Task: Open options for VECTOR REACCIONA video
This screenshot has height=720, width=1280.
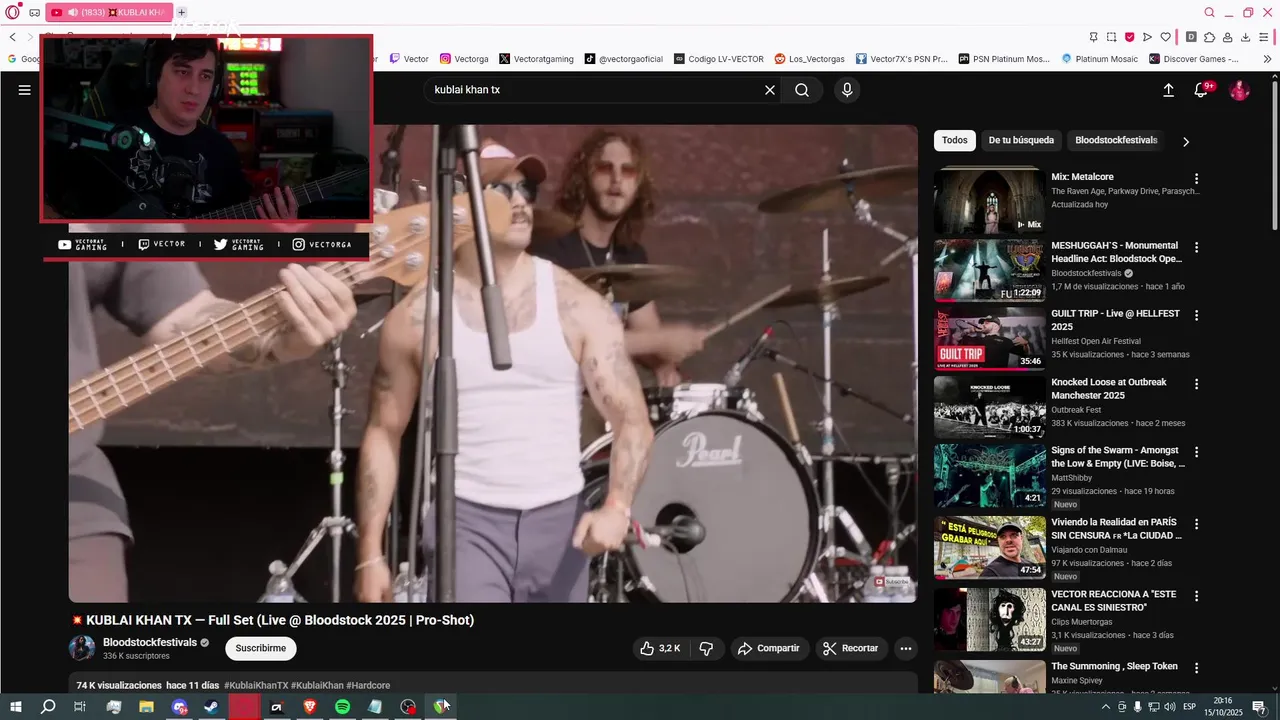Action: pos(1196,596)
